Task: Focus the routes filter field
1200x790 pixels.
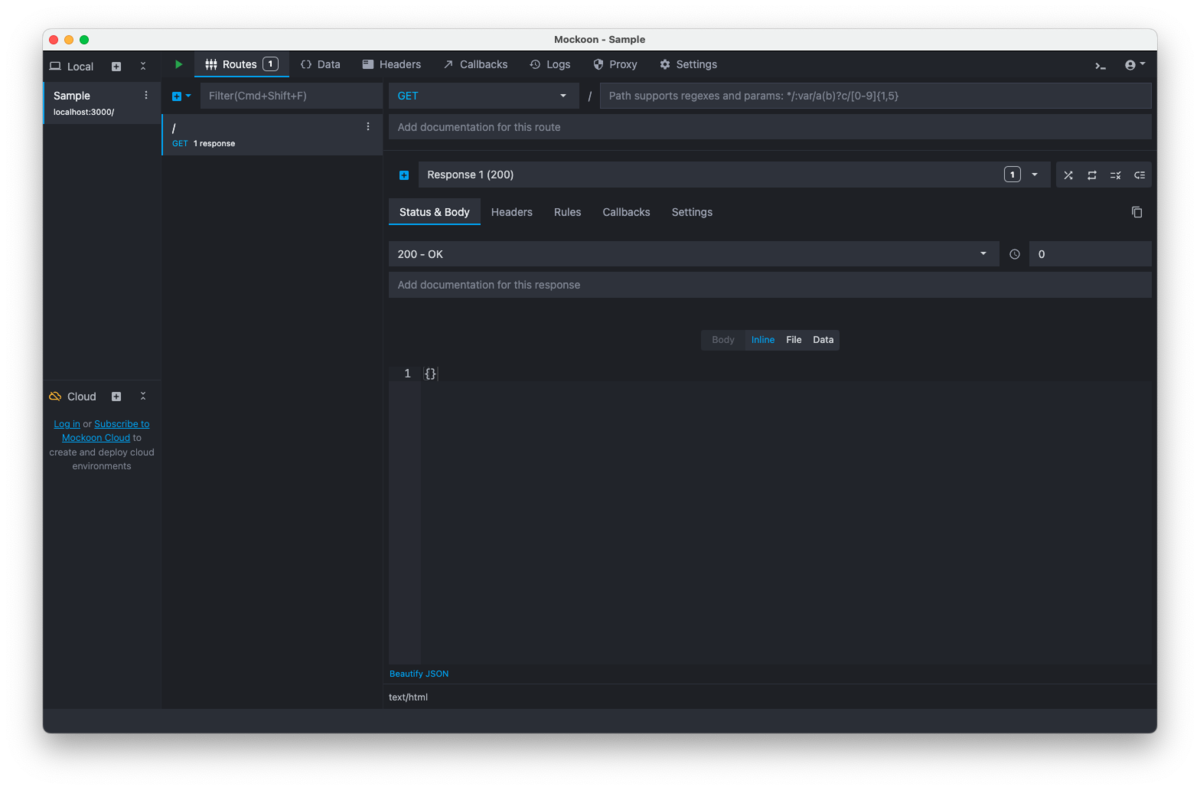Action: tap(291, 96)
